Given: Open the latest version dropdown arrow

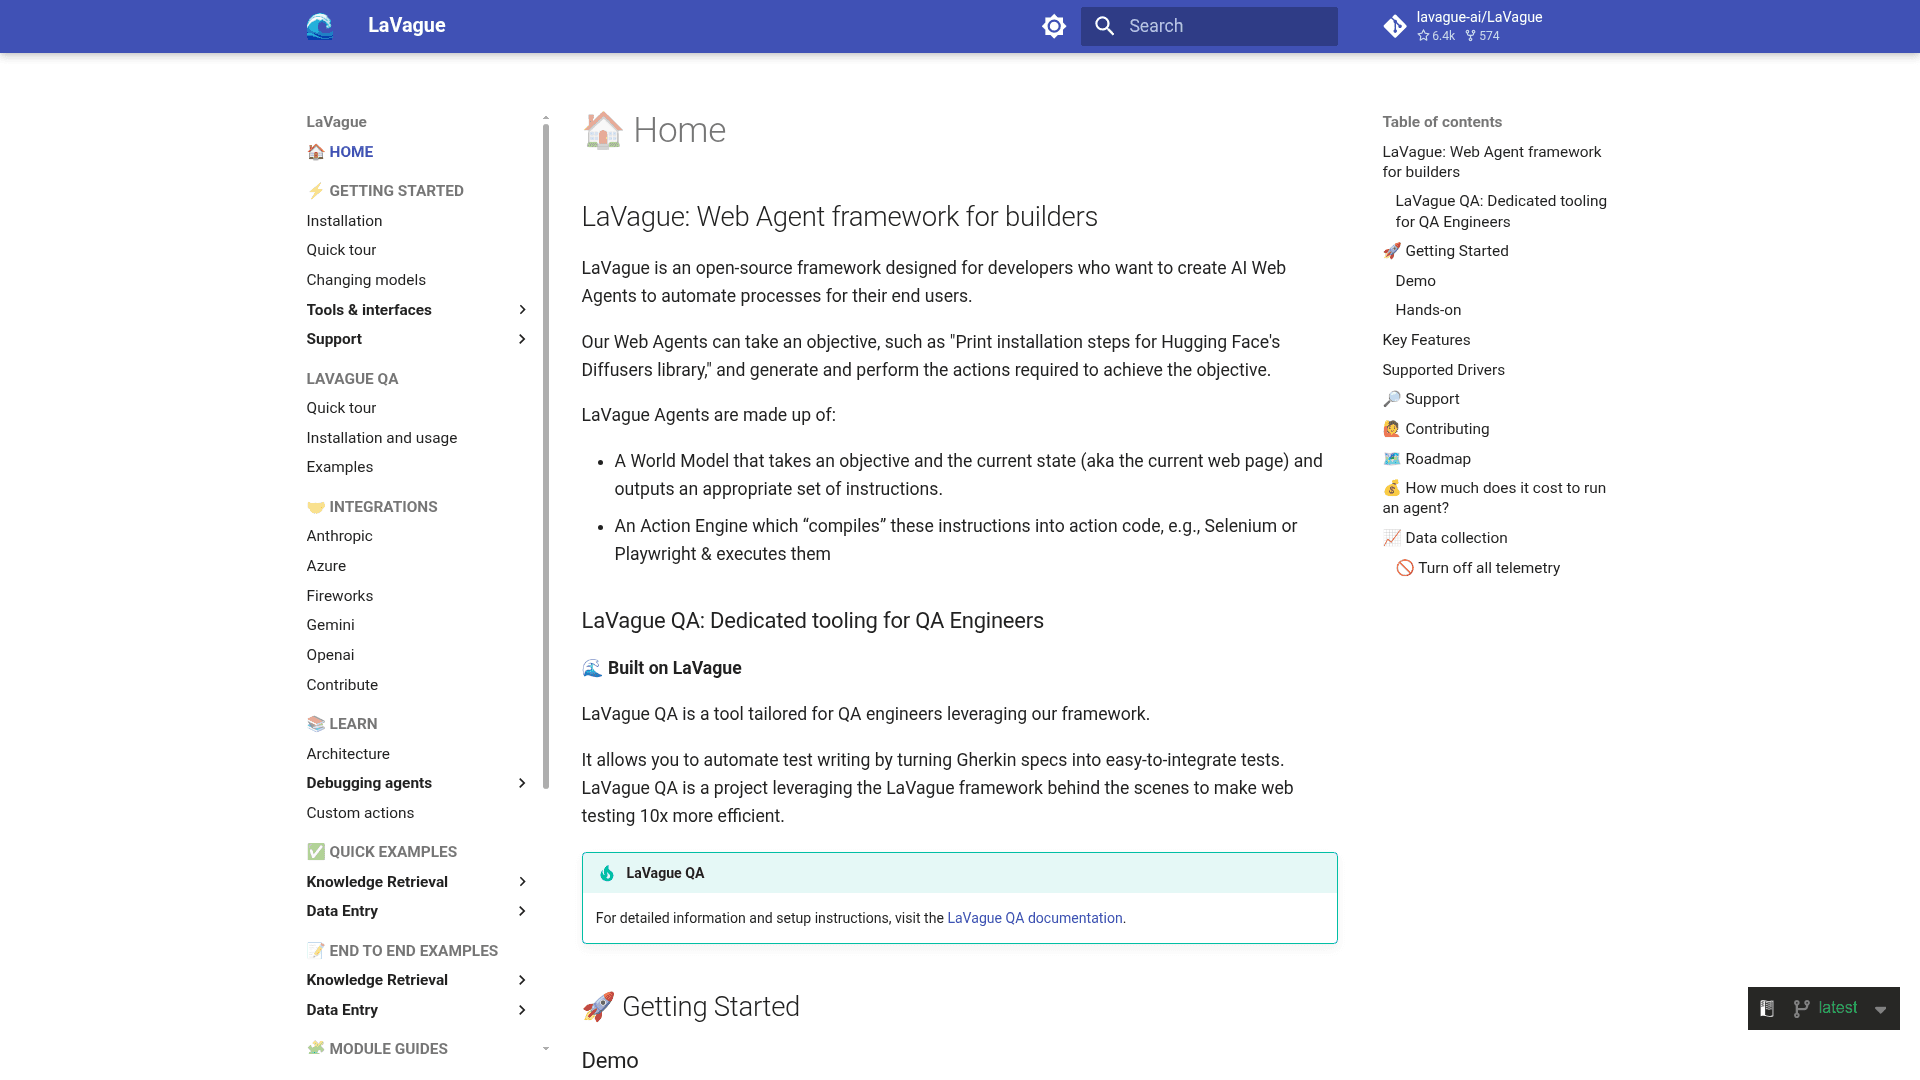Looking at the screenshot, I should 1880,1009.
